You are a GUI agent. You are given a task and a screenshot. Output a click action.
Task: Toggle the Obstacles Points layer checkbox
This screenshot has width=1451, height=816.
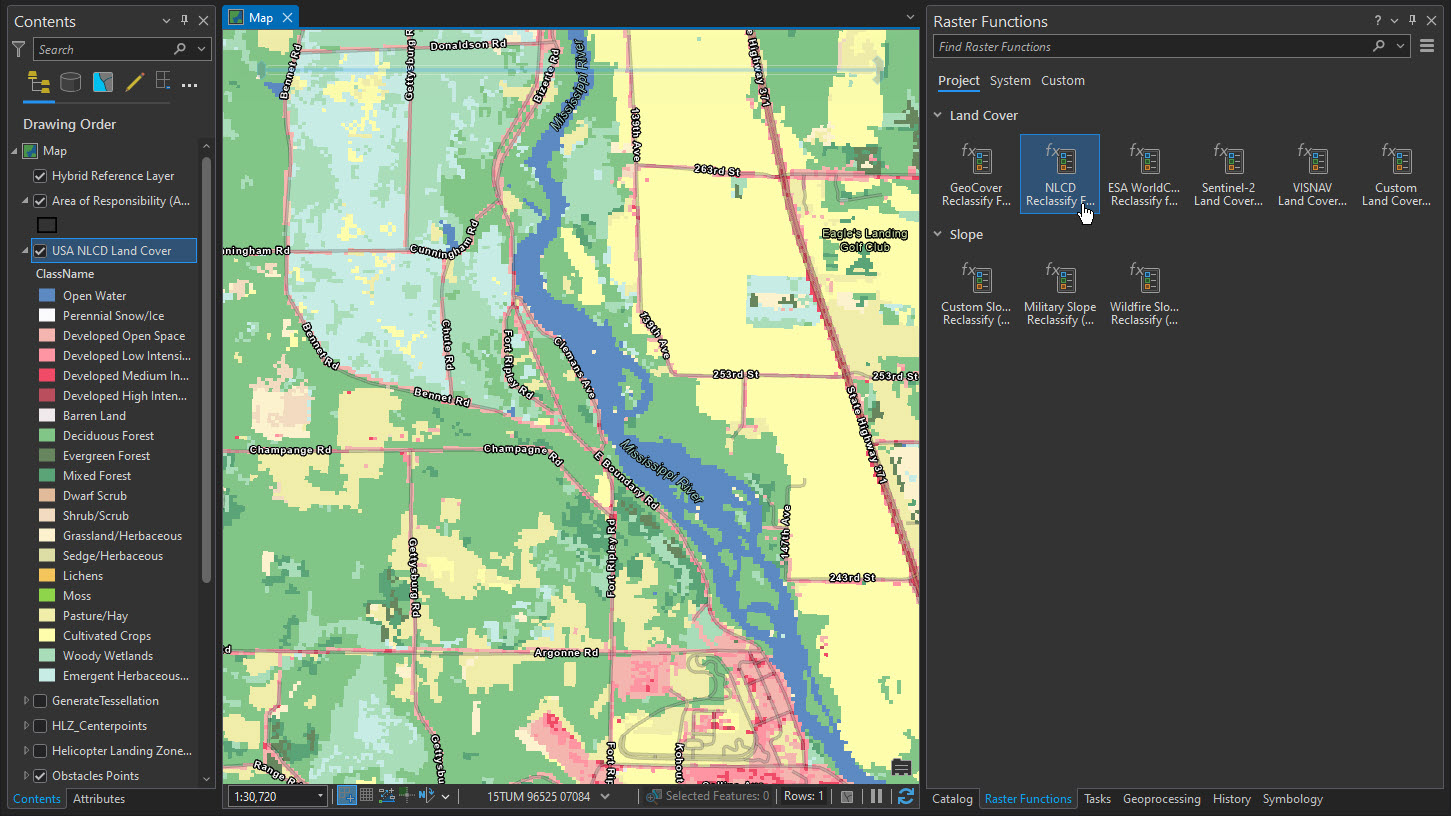(40, 775)
